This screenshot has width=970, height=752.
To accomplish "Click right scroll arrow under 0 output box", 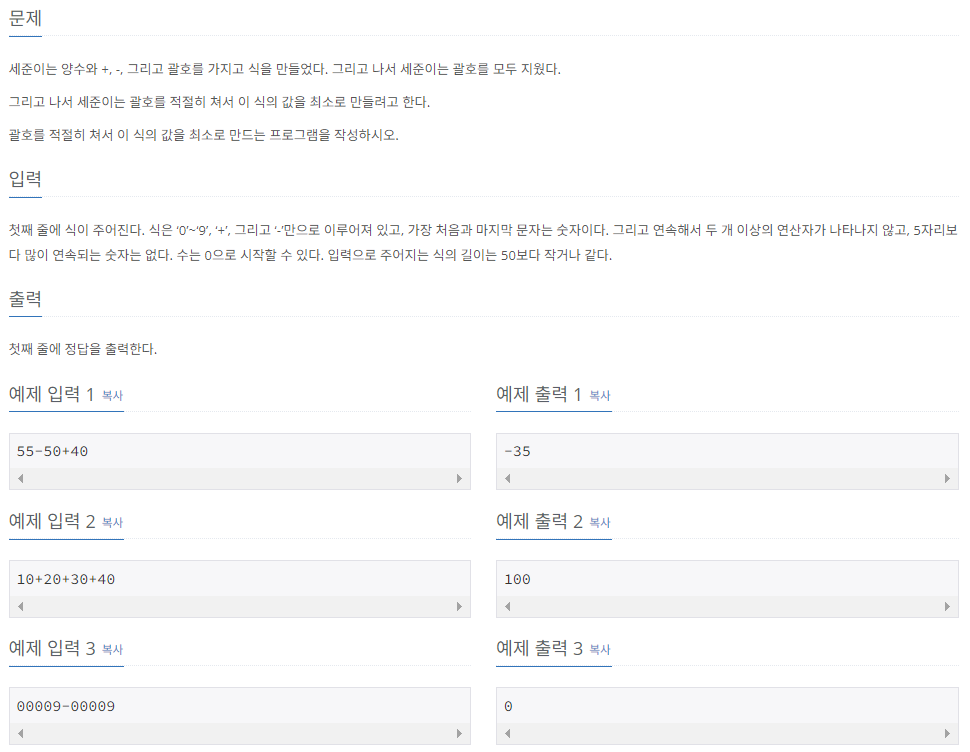I will point(946,733).
